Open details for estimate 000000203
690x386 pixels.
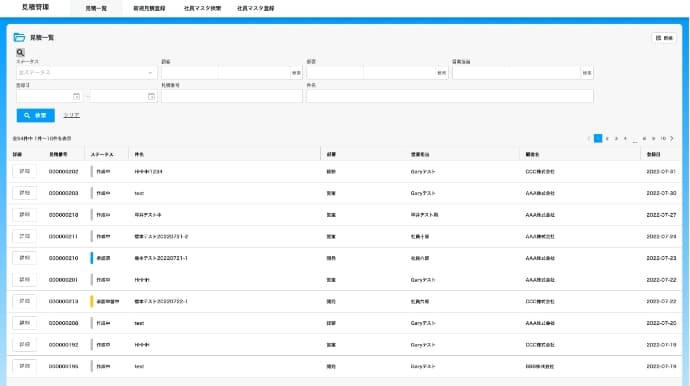point(25,193)
